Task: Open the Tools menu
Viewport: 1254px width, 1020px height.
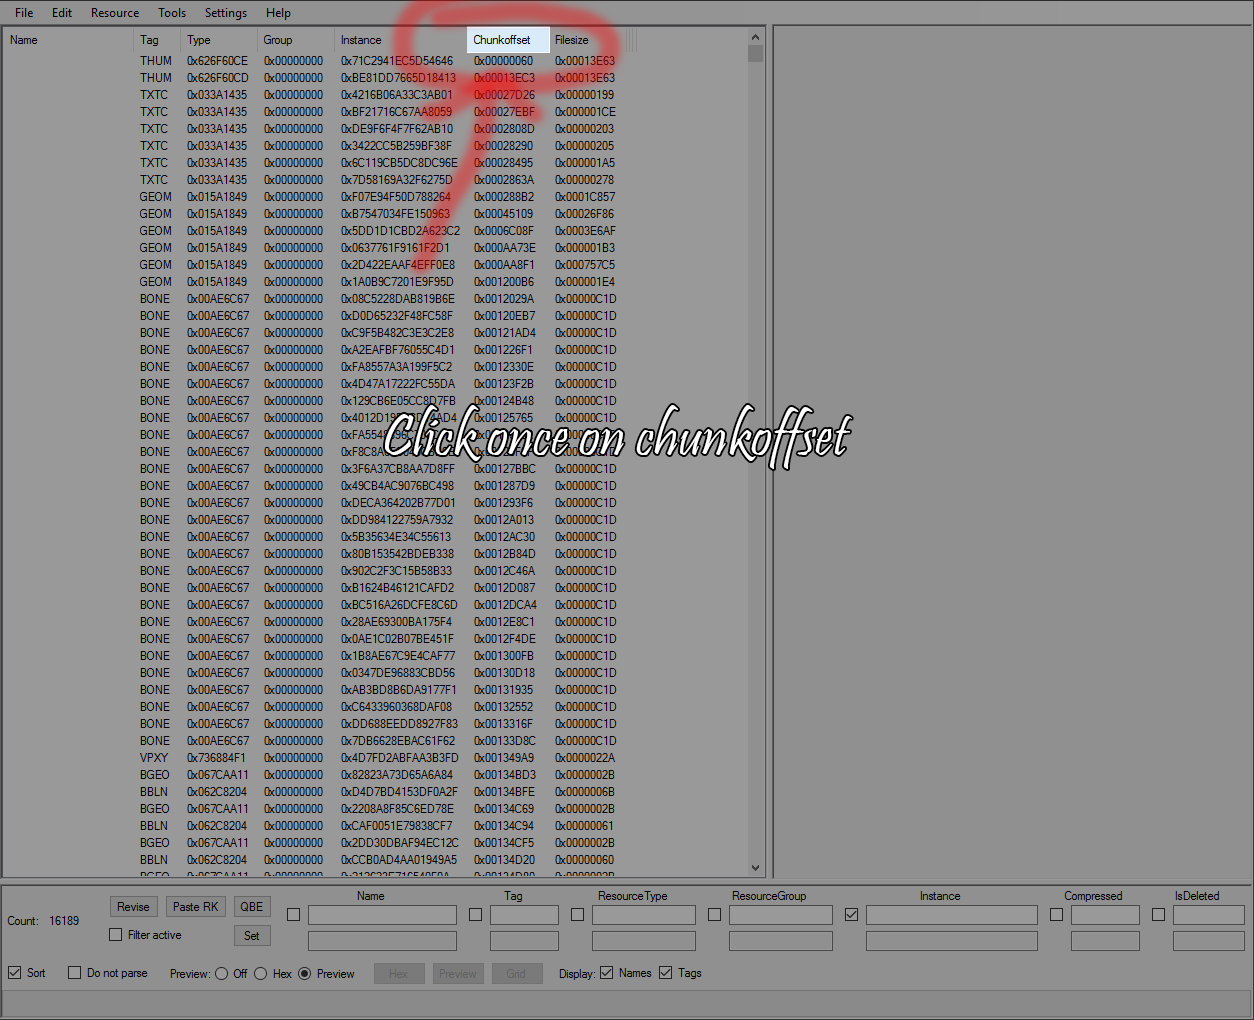Action: tap(172, 13)
